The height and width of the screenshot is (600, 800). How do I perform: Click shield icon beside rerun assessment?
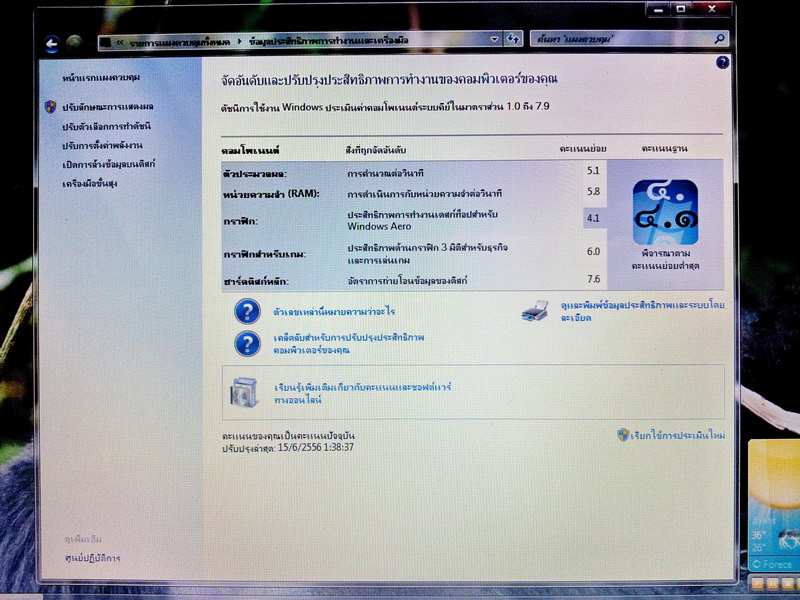coord(622,435)
